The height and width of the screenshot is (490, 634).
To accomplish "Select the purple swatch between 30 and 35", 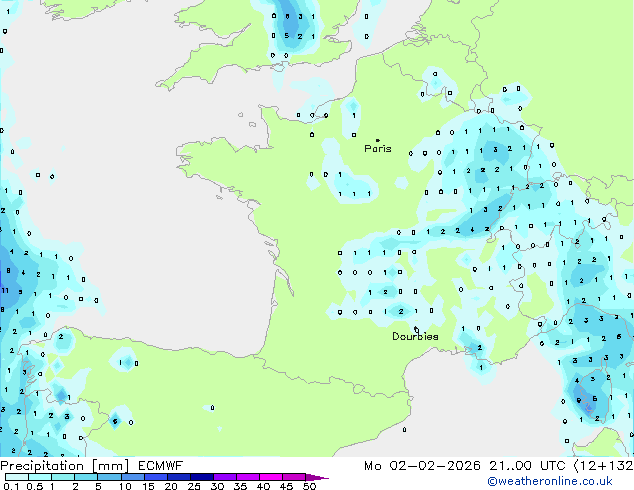I will click(224, 477).
